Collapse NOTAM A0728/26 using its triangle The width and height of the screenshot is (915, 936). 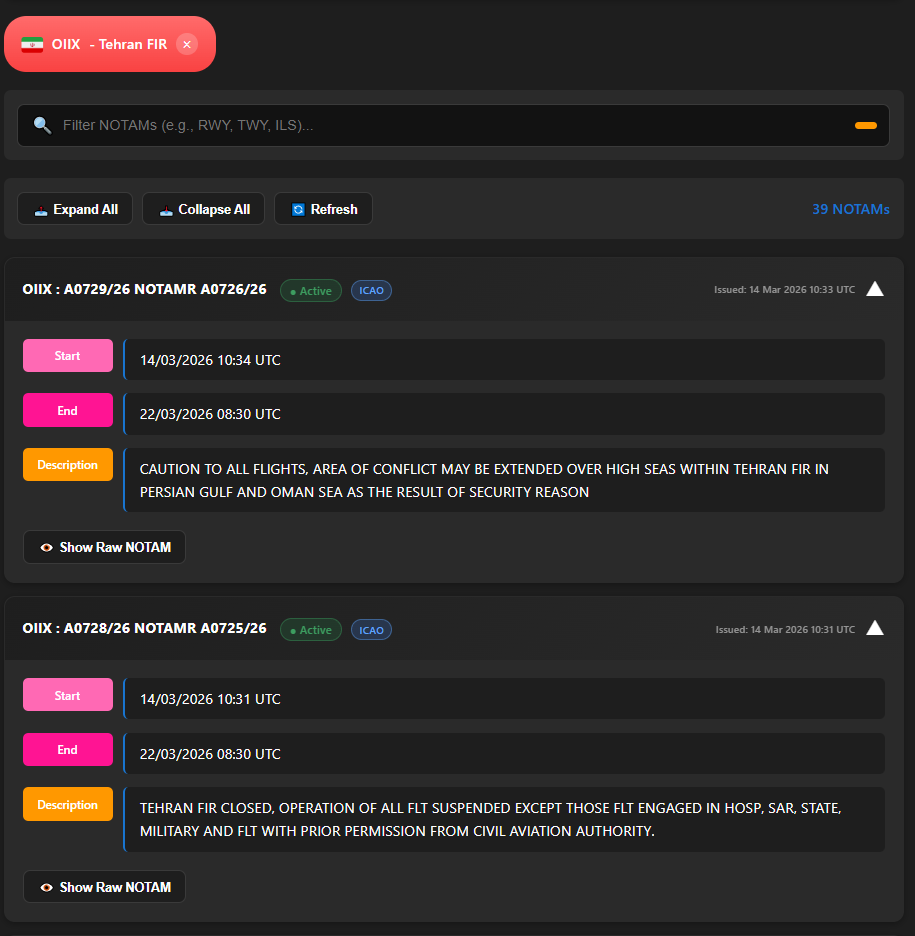pyautogui.click(x=875, y=627)
